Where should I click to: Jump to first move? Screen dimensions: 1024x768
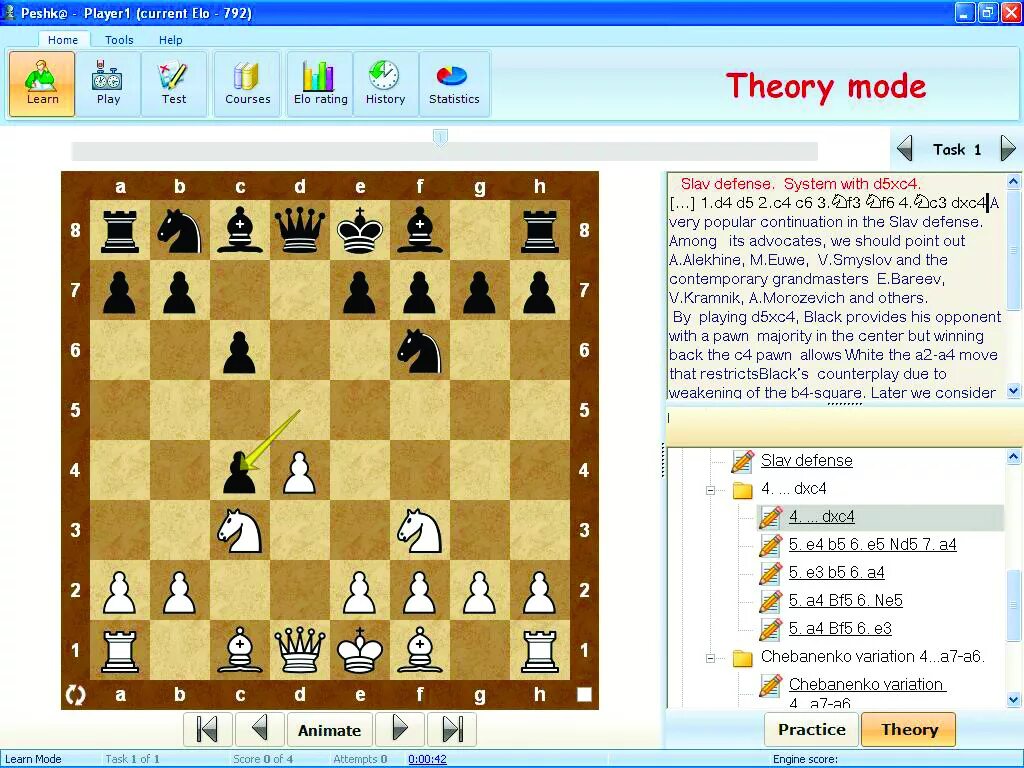pyautogui.click(x=208, y=729)
